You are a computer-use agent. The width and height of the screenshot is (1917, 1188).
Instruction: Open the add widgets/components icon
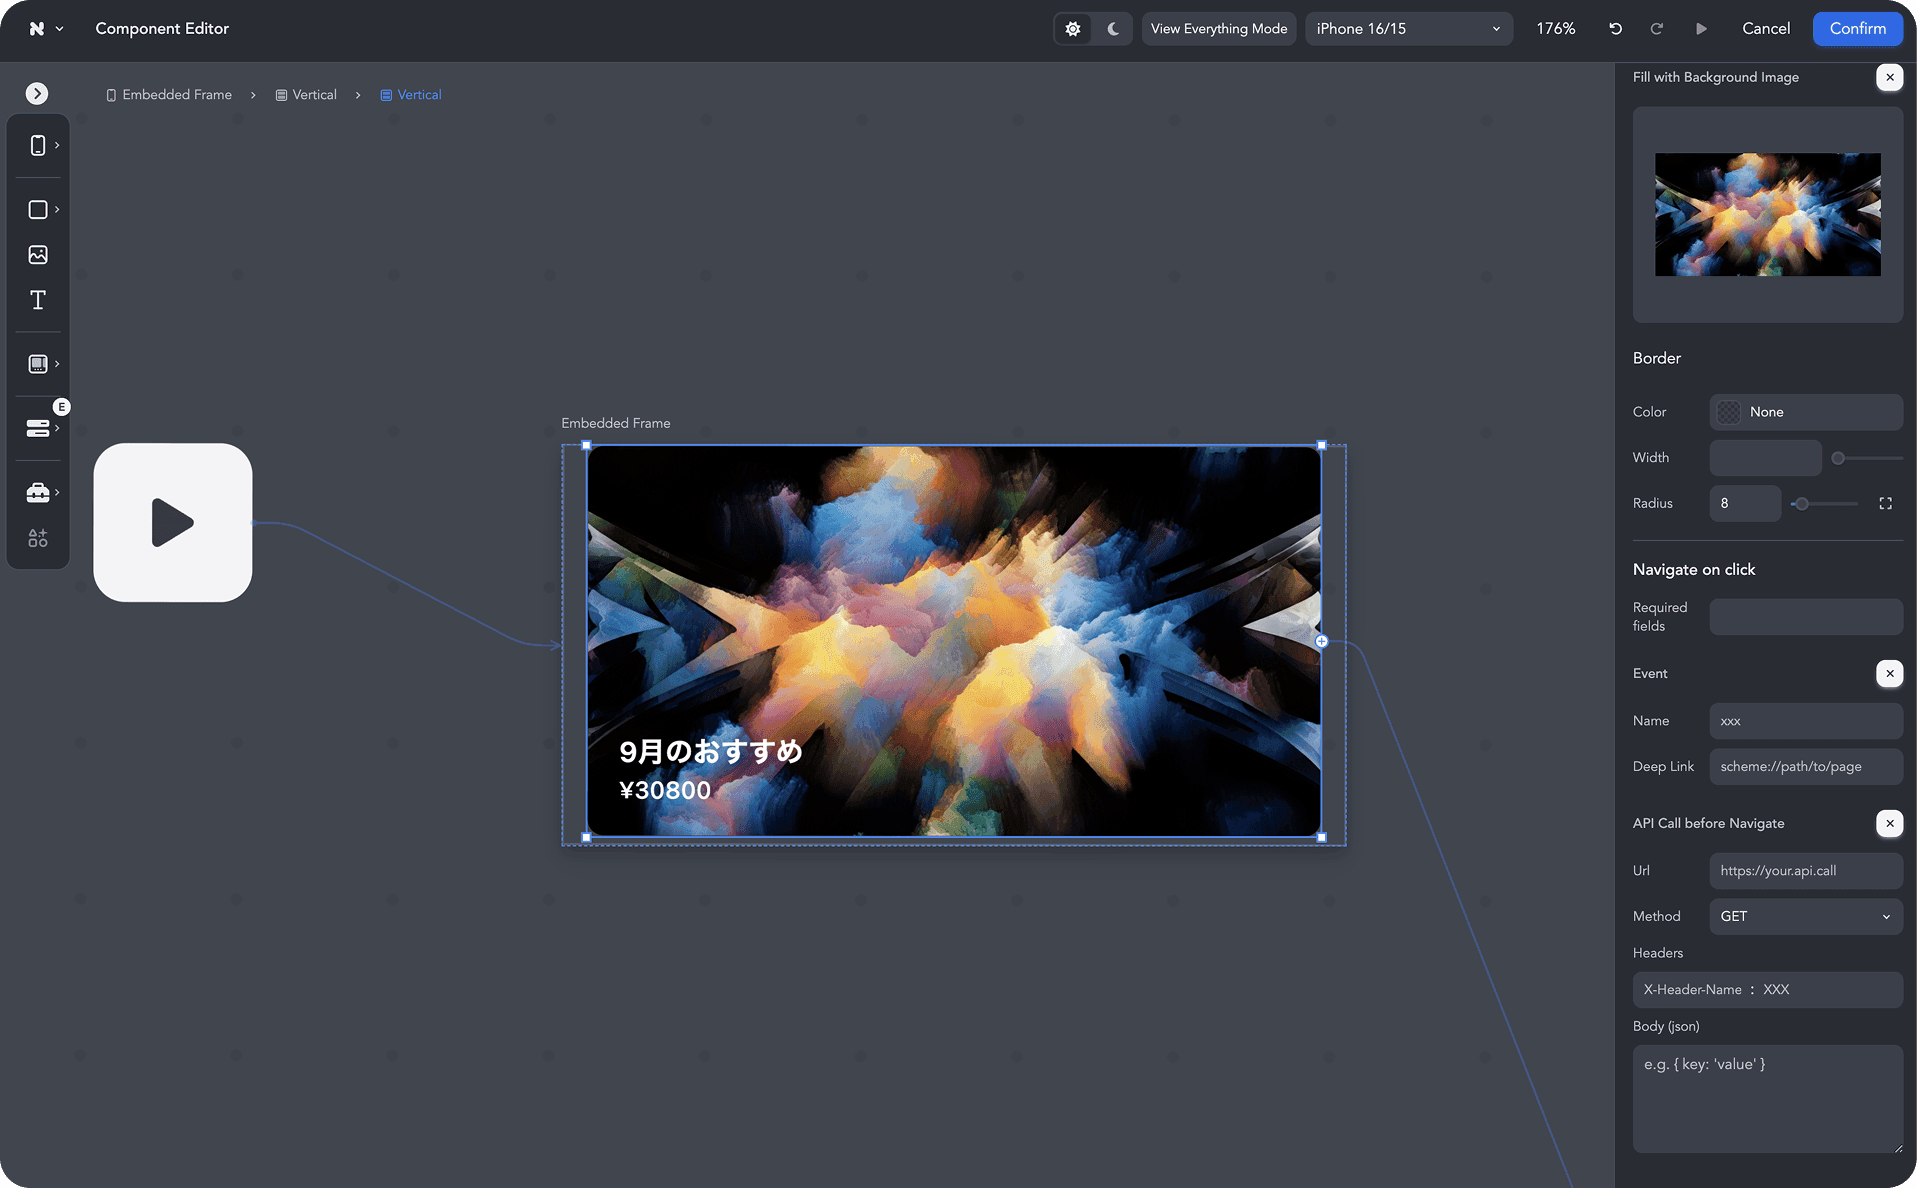(38, 538)
